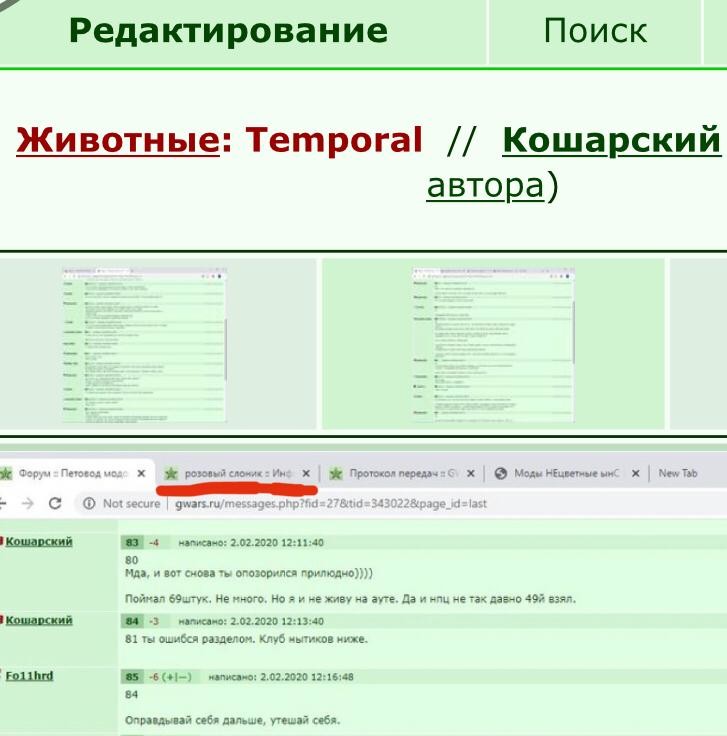727x736 pixels.
Task: Close the Протокол передач browser tab
Action: click(x=471, y=474)
